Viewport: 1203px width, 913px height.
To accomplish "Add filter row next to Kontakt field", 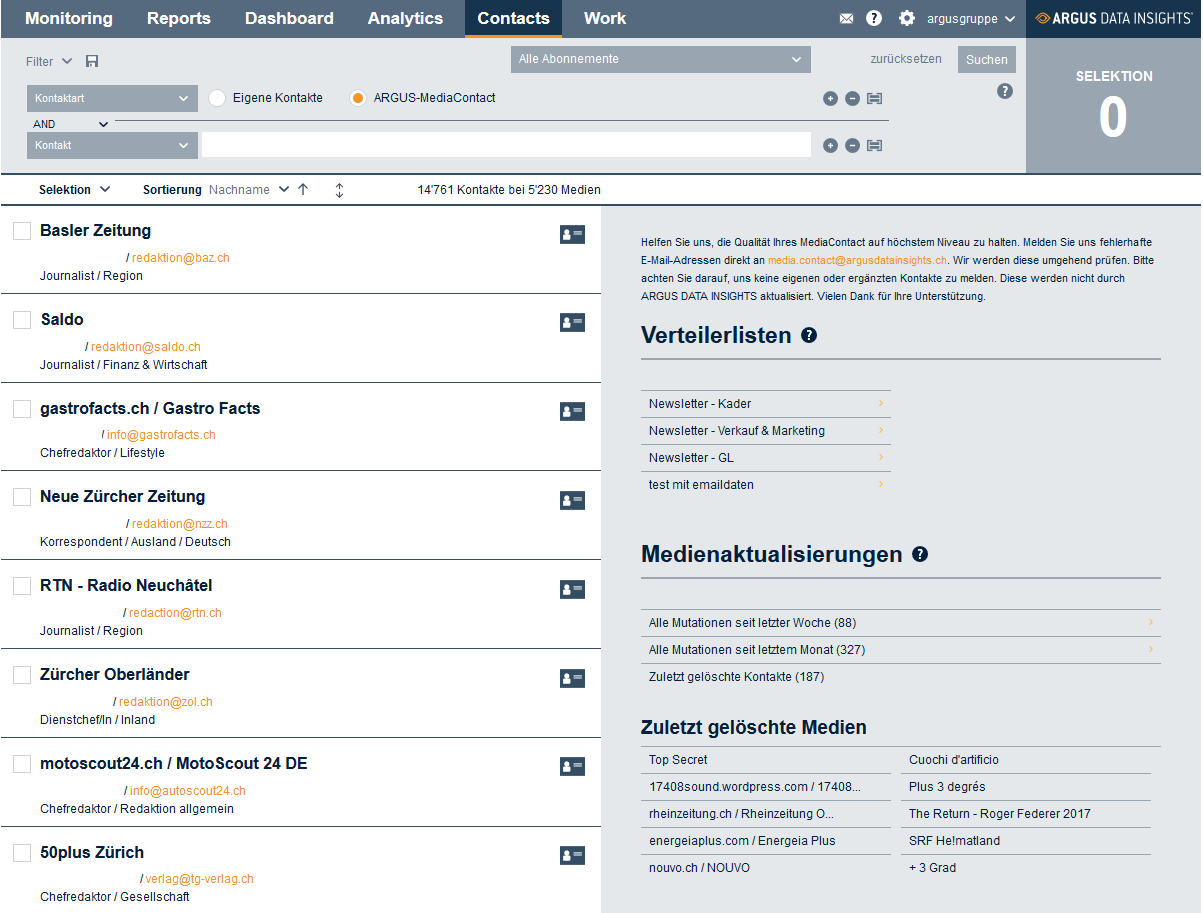I will 830,145.
